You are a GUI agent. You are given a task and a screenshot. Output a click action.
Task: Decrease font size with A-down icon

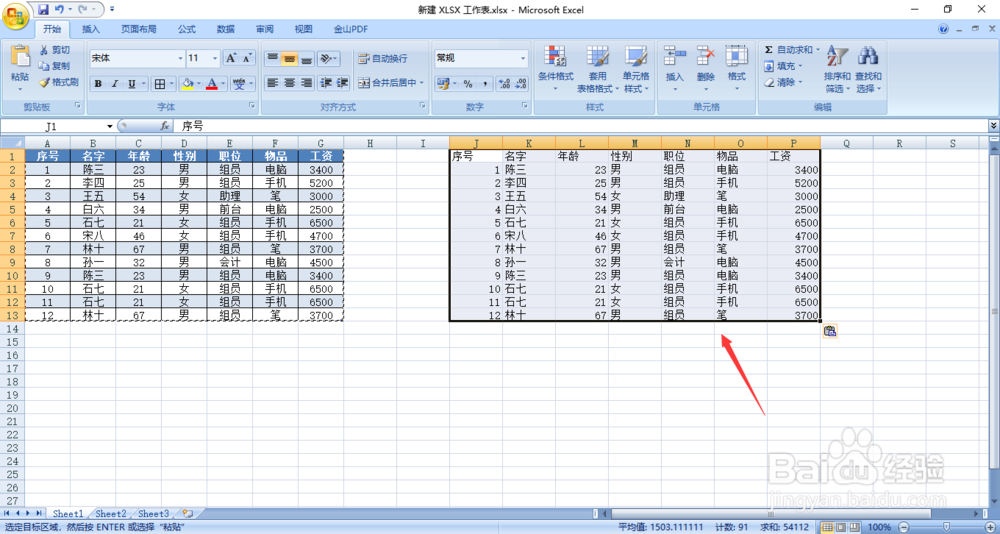click(247, 58)
